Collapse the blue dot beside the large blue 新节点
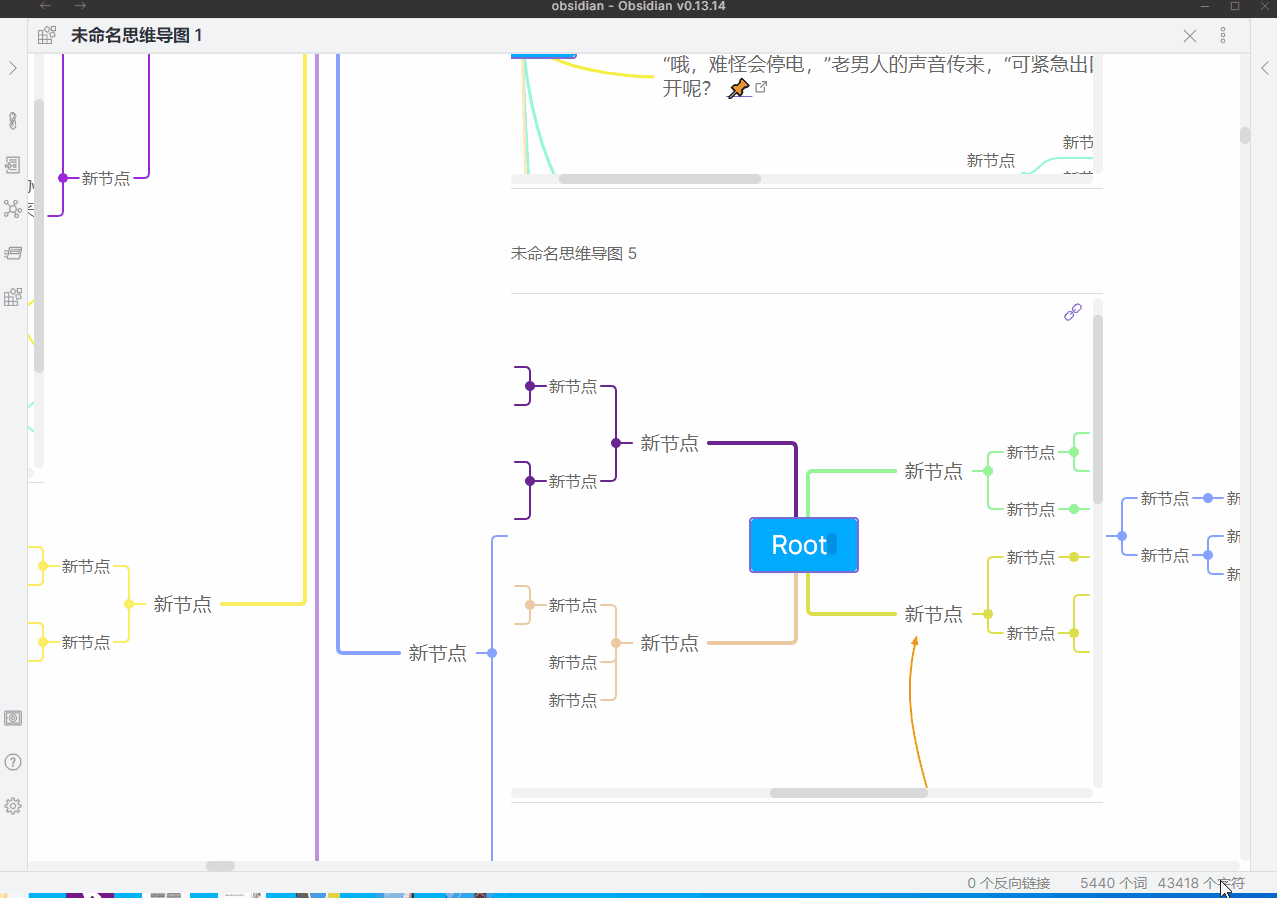Viewport: 1277px width, 898px height. click(491, 653)
